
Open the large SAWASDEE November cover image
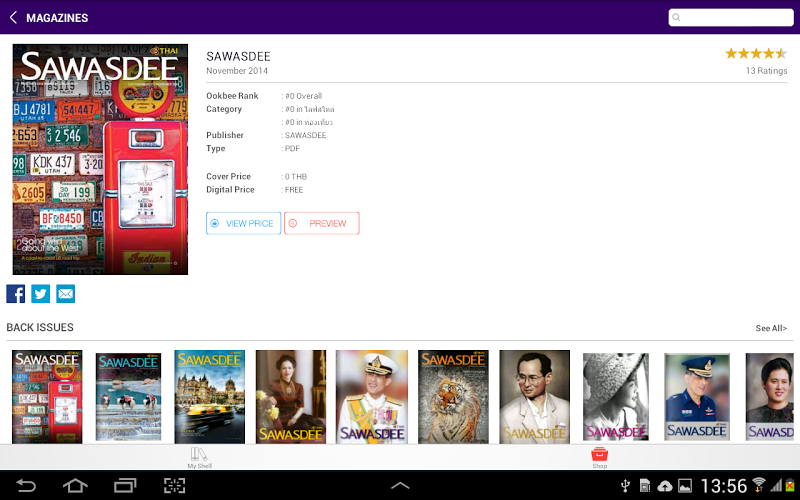pos(100,159)
